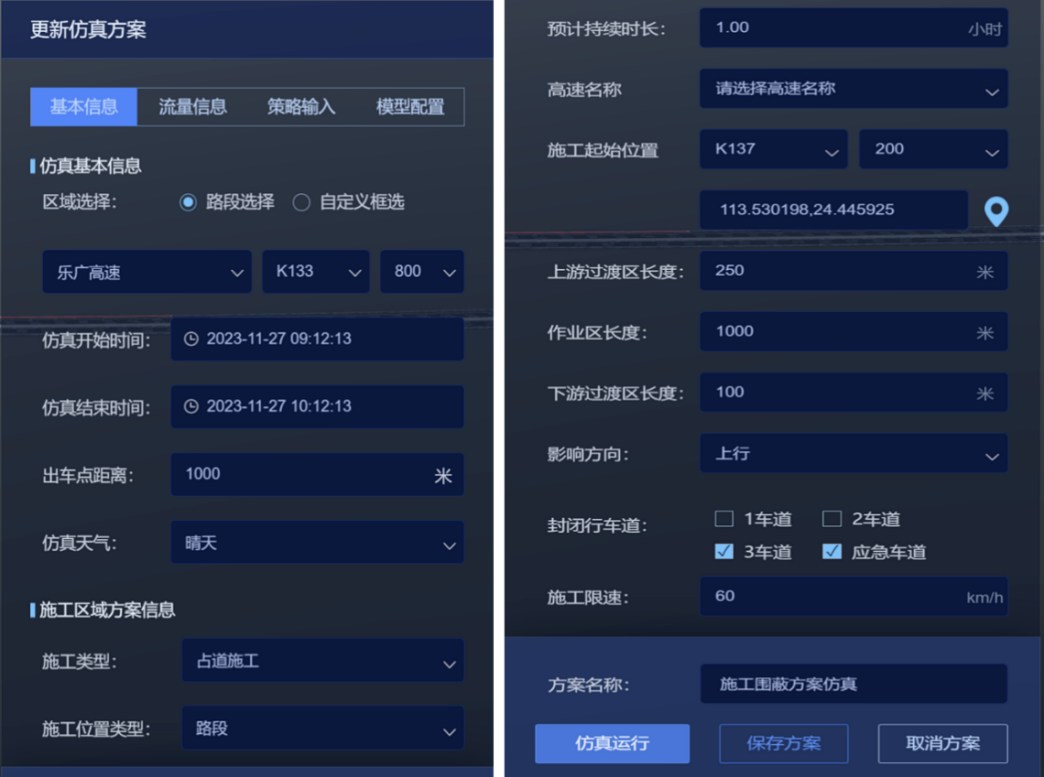Screen dimensions: 1044x777
Task: Open the 800 offset dropdown
Action: (422, 272)
